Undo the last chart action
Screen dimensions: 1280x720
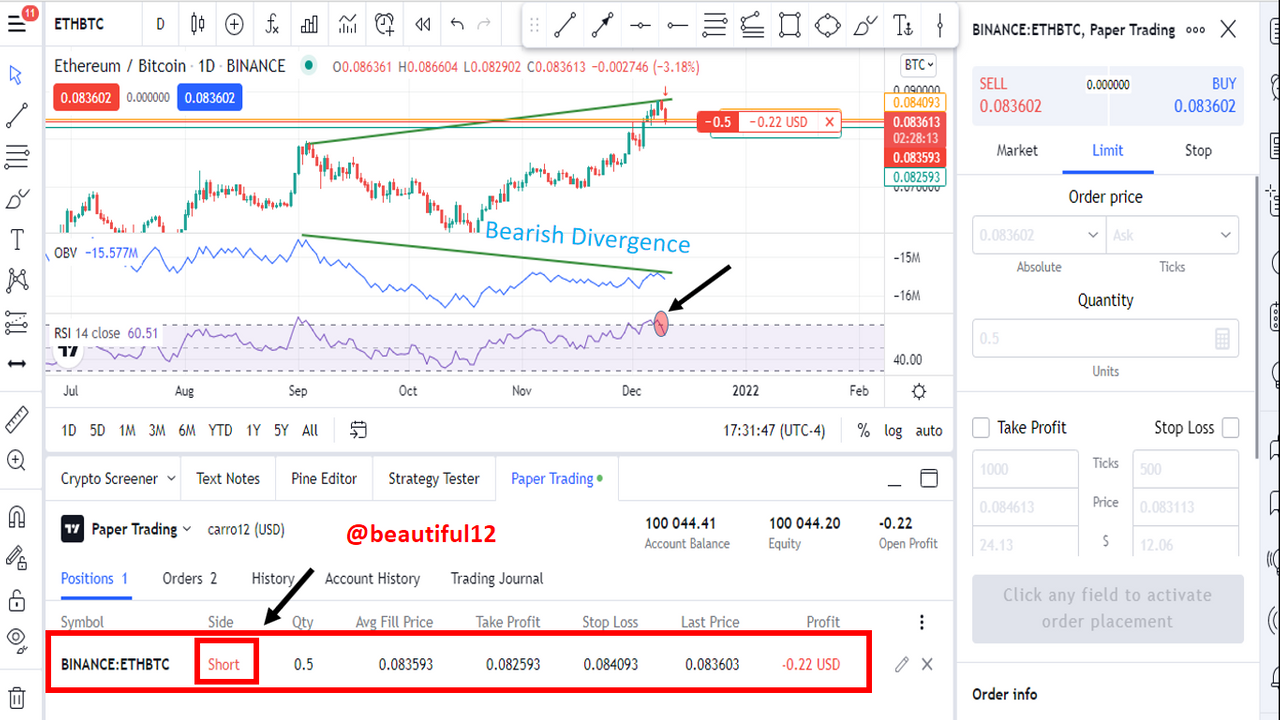click(458, 24)
